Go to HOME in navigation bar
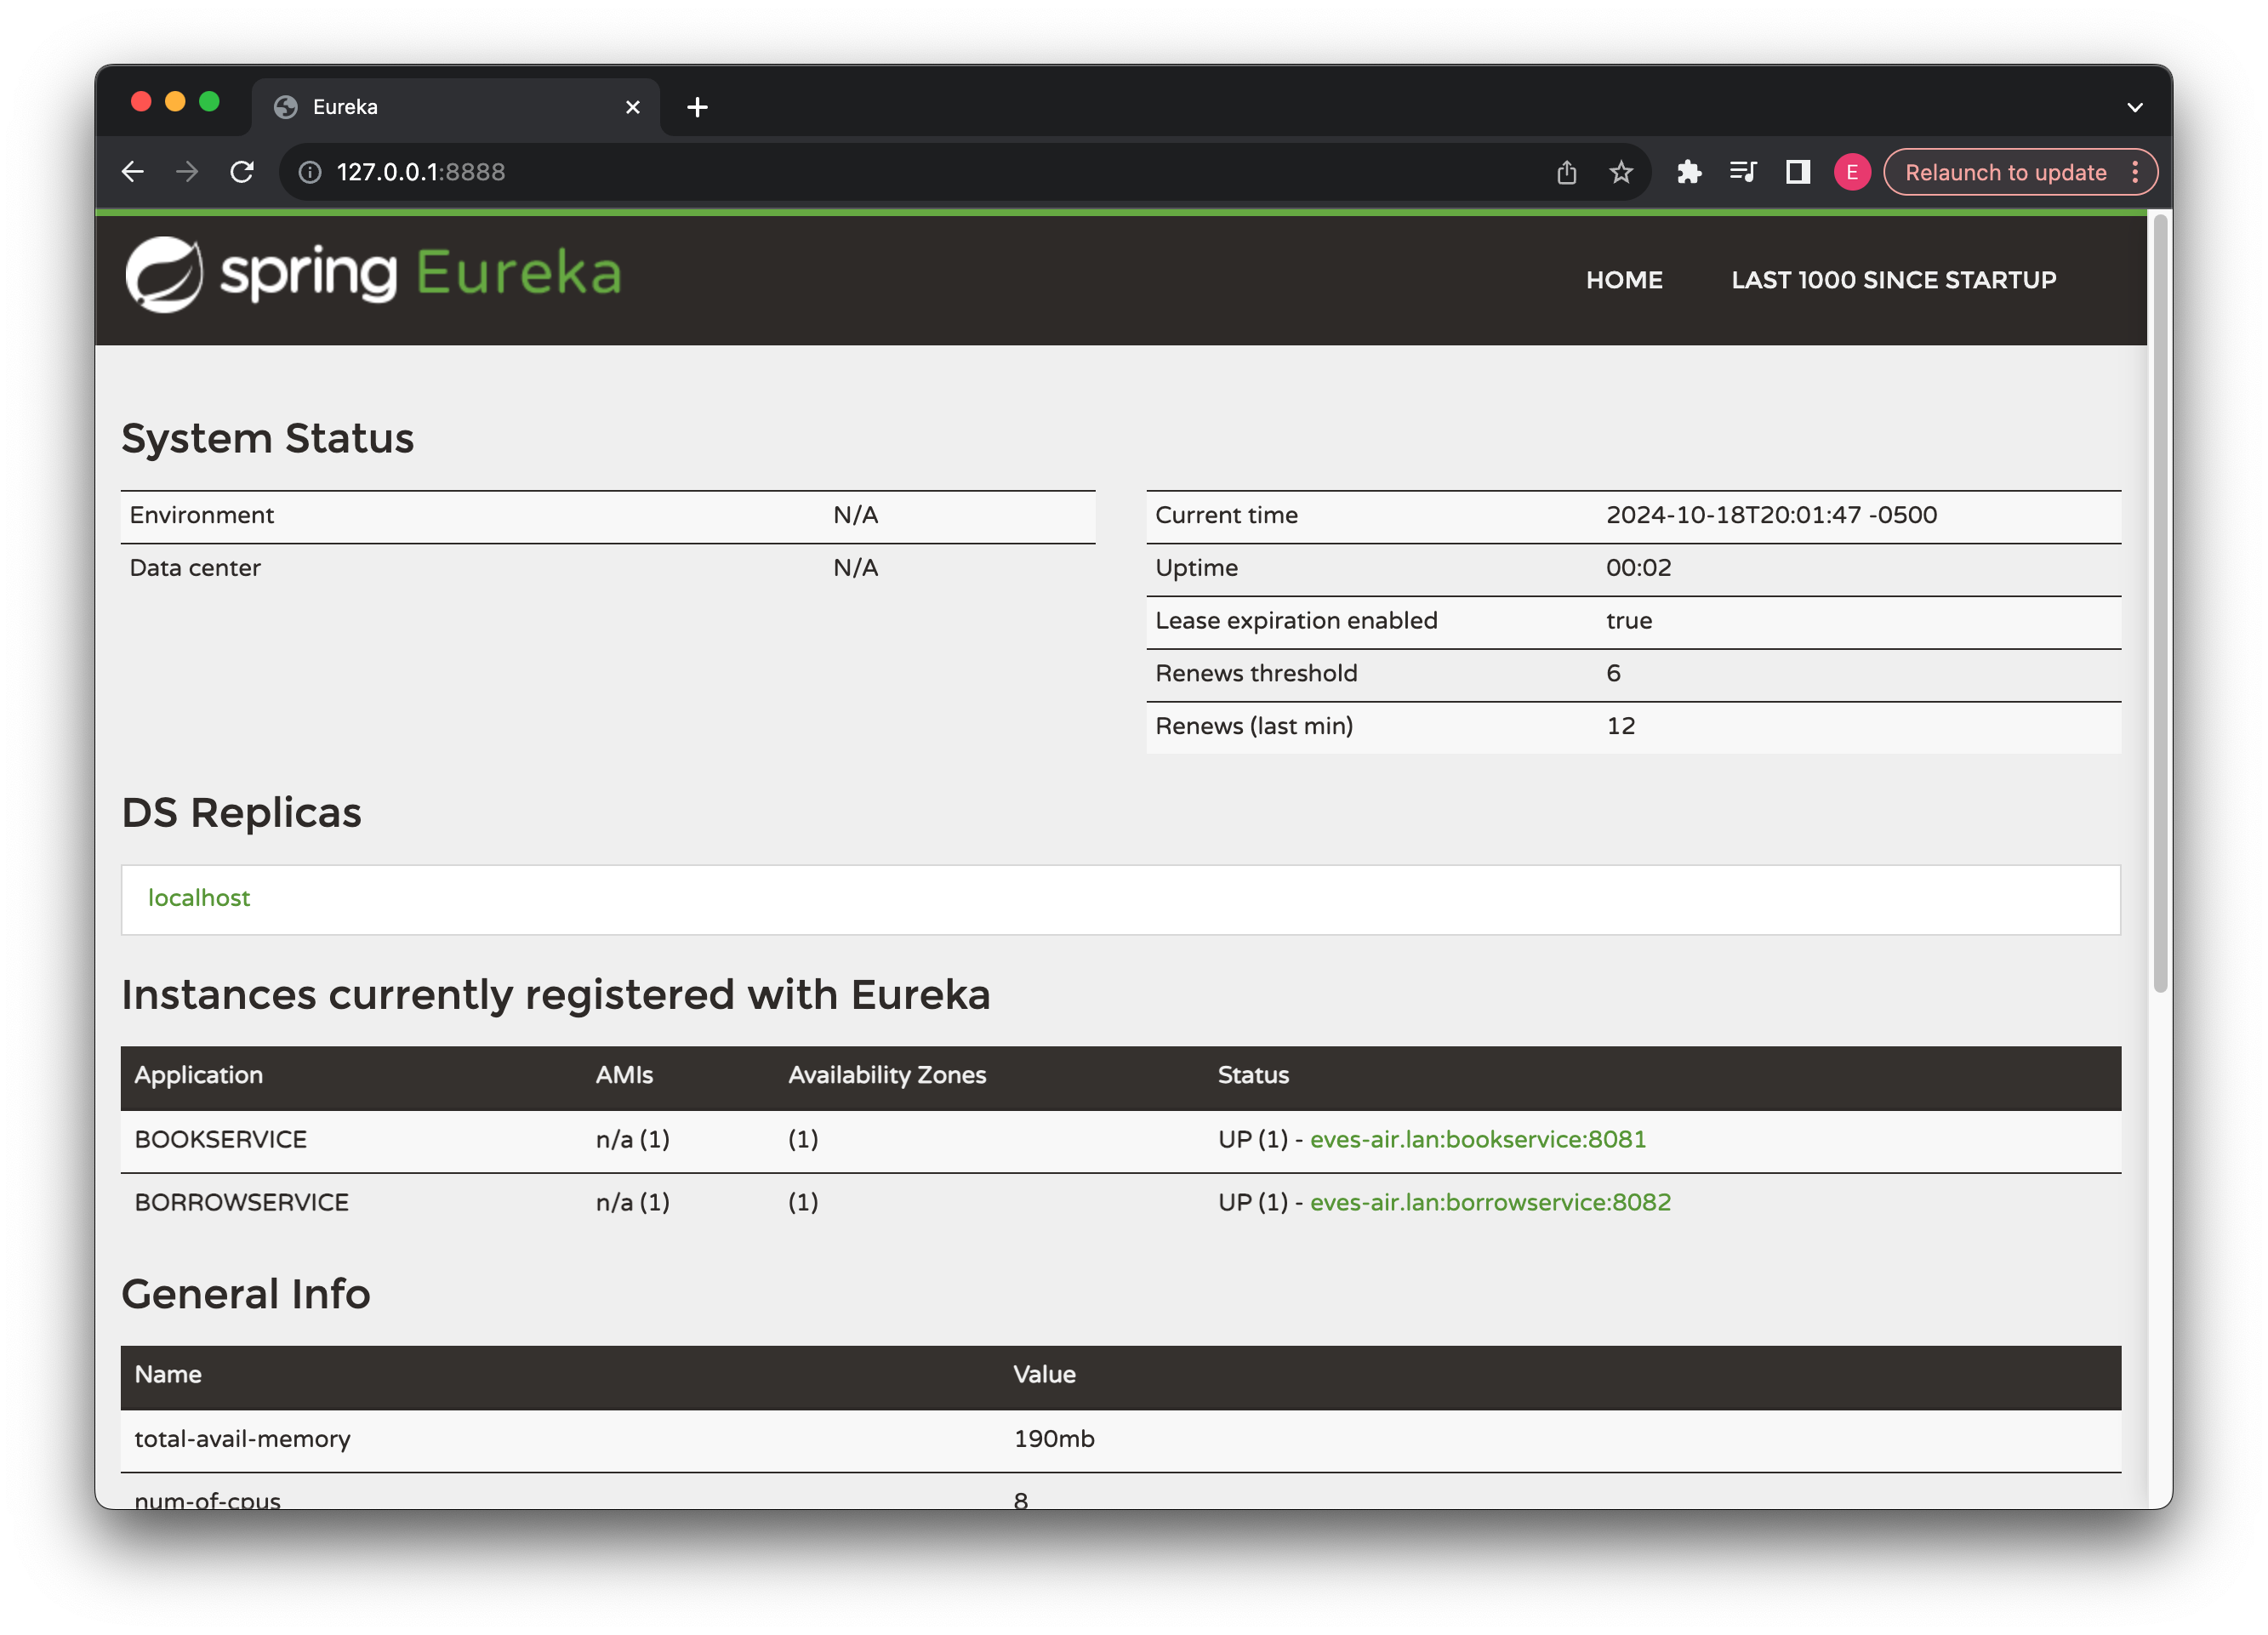This screenshot has height=1635, width=2268. click(x=1624, y=280)
